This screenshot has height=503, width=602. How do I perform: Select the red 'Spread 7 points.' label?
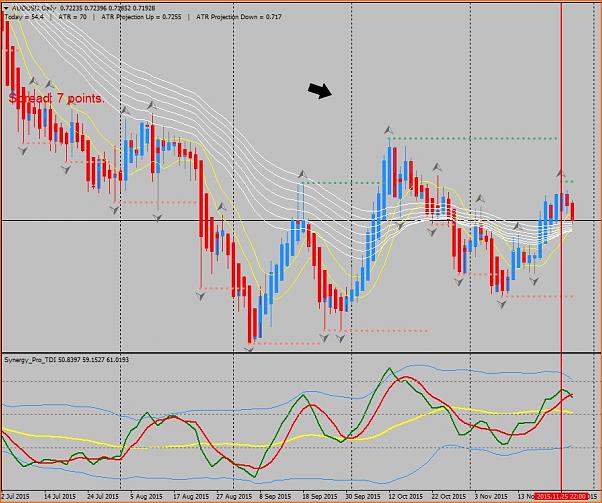[56, 98]
